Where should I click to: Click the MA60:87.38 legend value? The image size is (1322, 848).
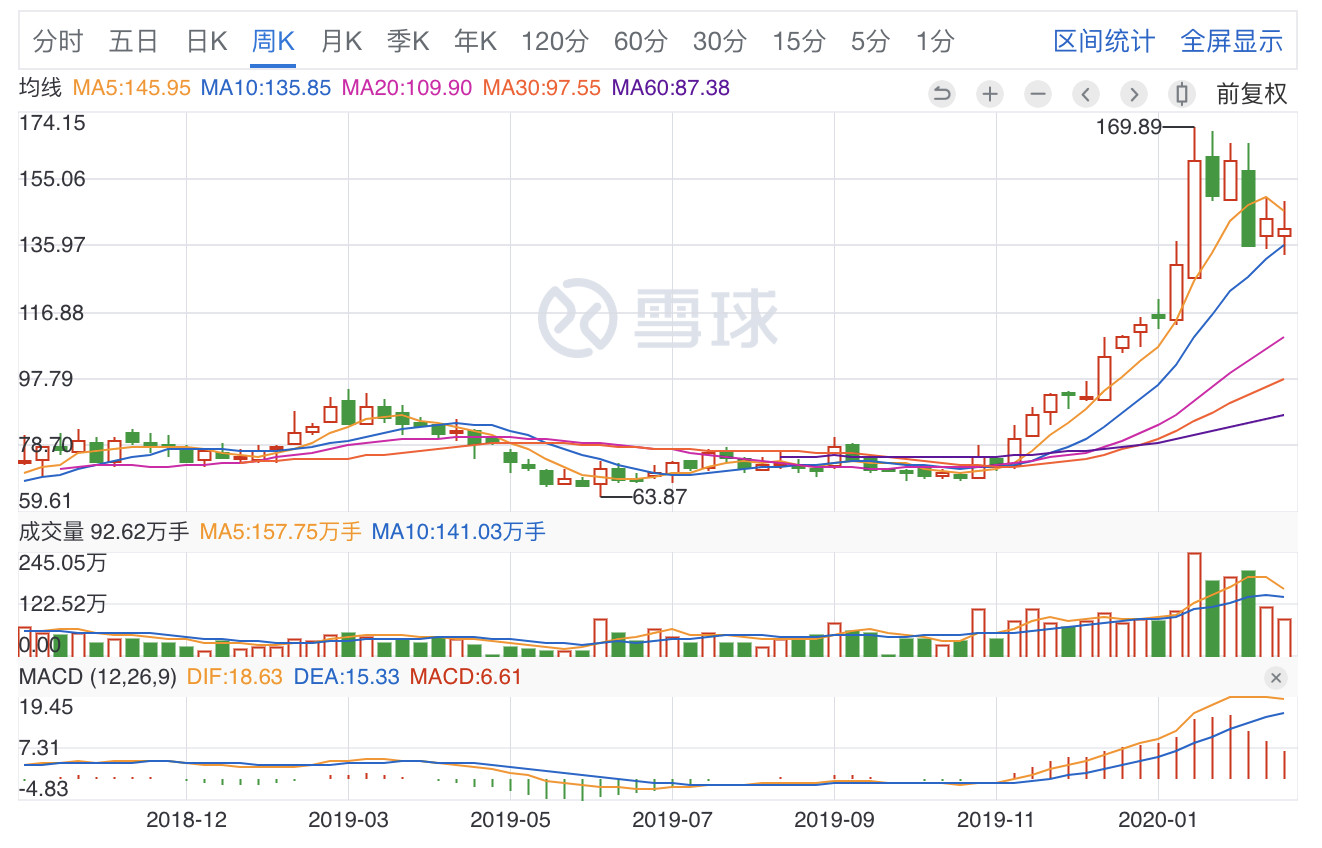[x=671, y=88]
